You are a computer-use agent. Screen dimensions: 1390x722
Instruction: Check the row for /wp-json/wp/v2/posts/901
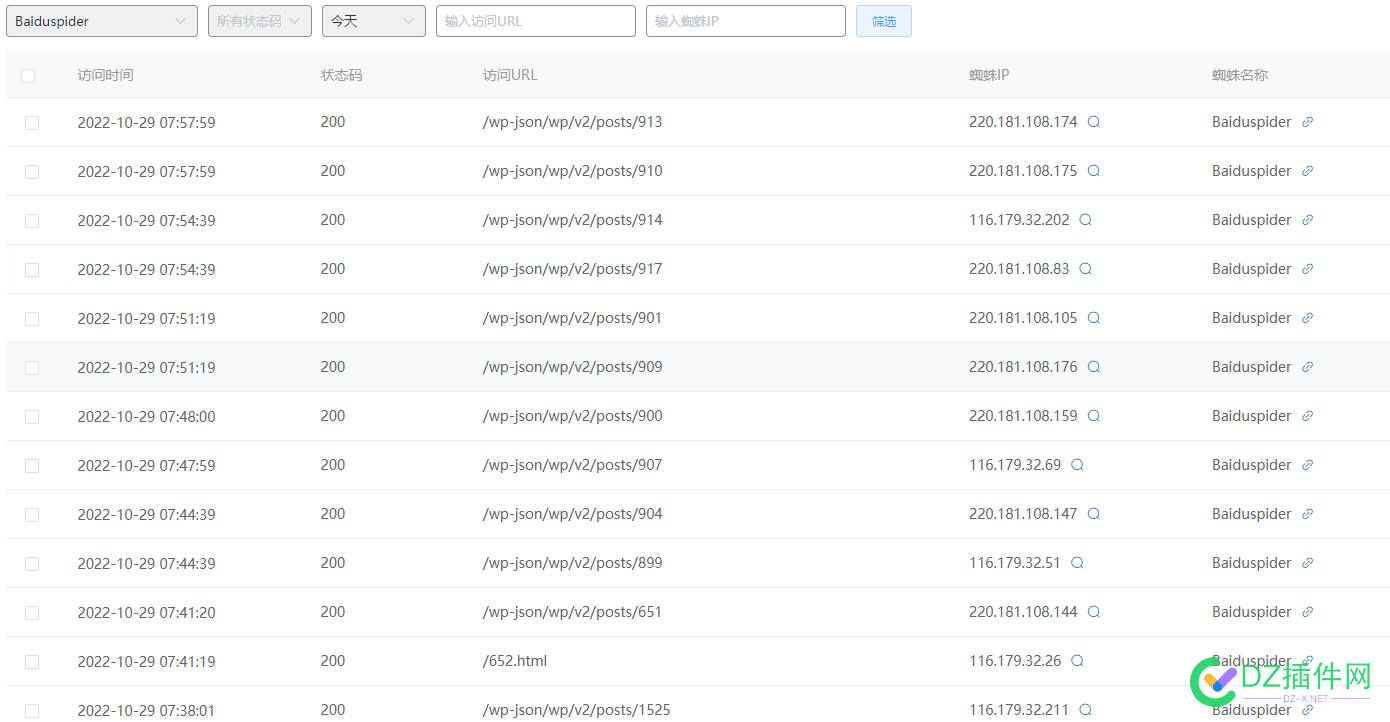32,319
